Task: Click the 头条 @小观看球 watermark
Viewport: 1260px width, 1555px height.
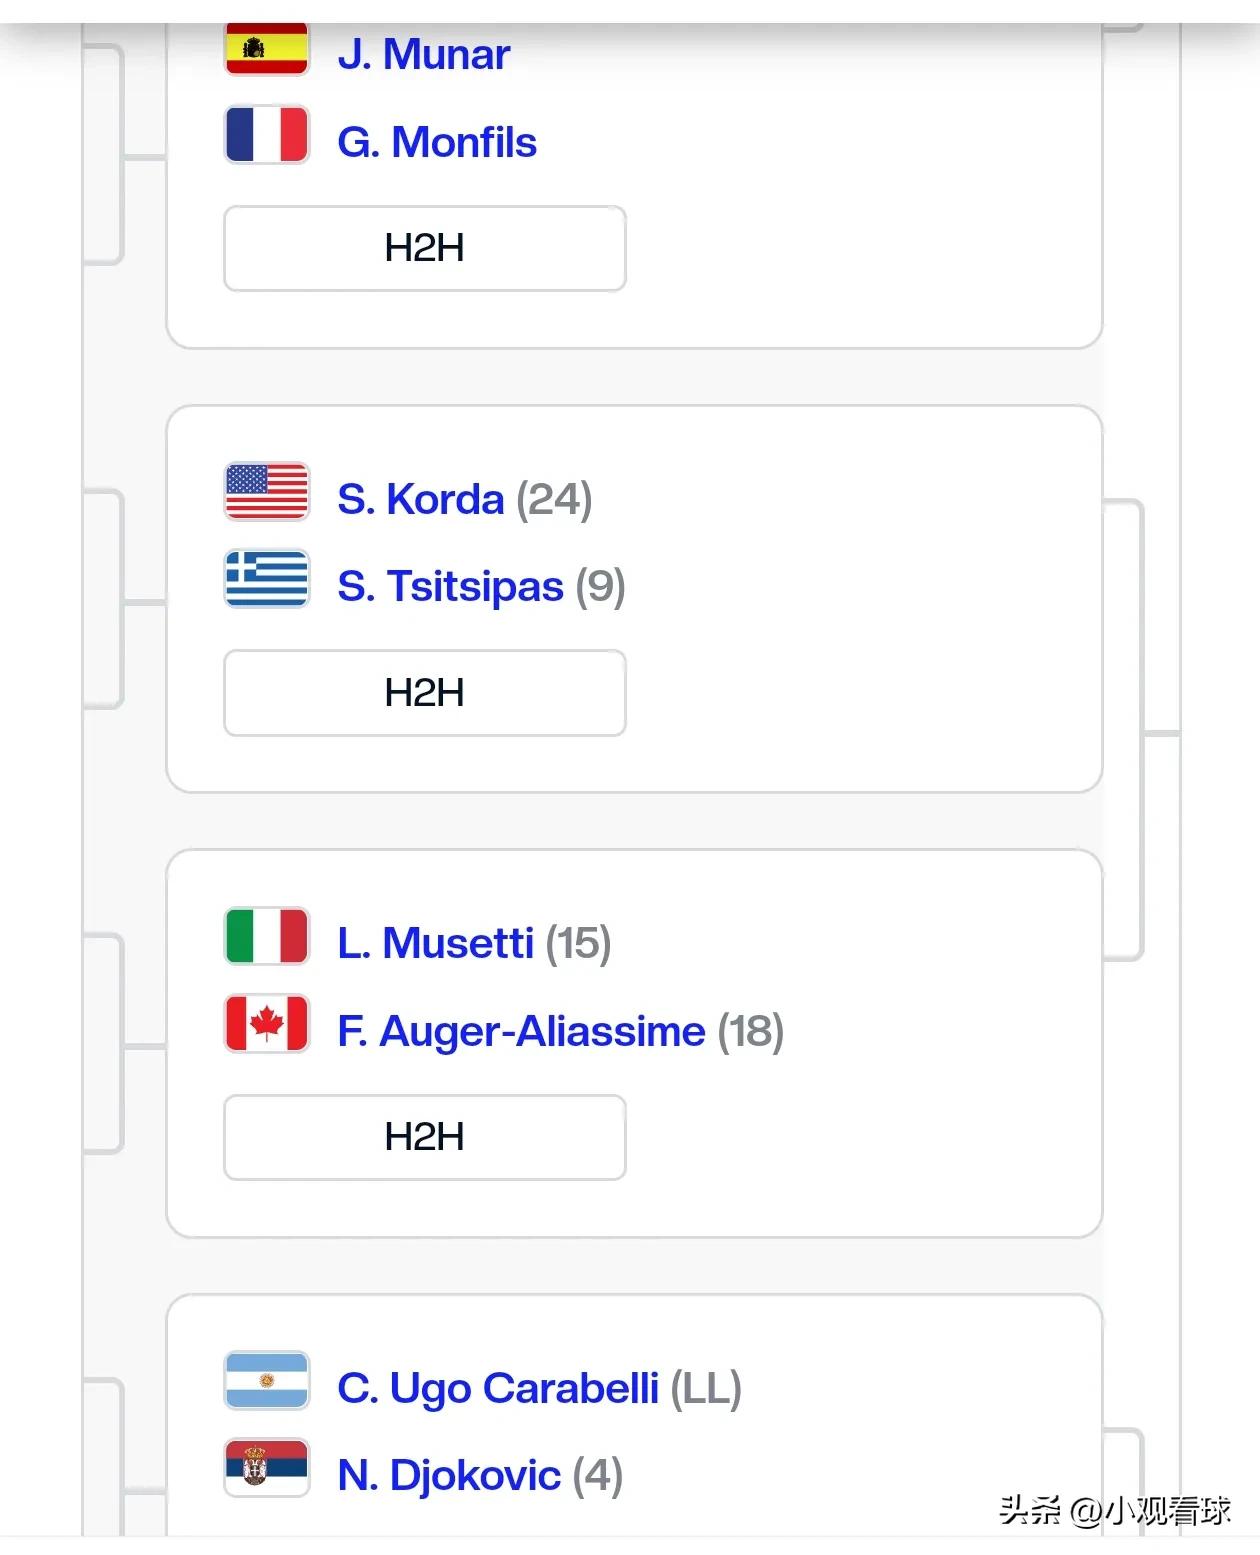Action: [1115, 1510]
